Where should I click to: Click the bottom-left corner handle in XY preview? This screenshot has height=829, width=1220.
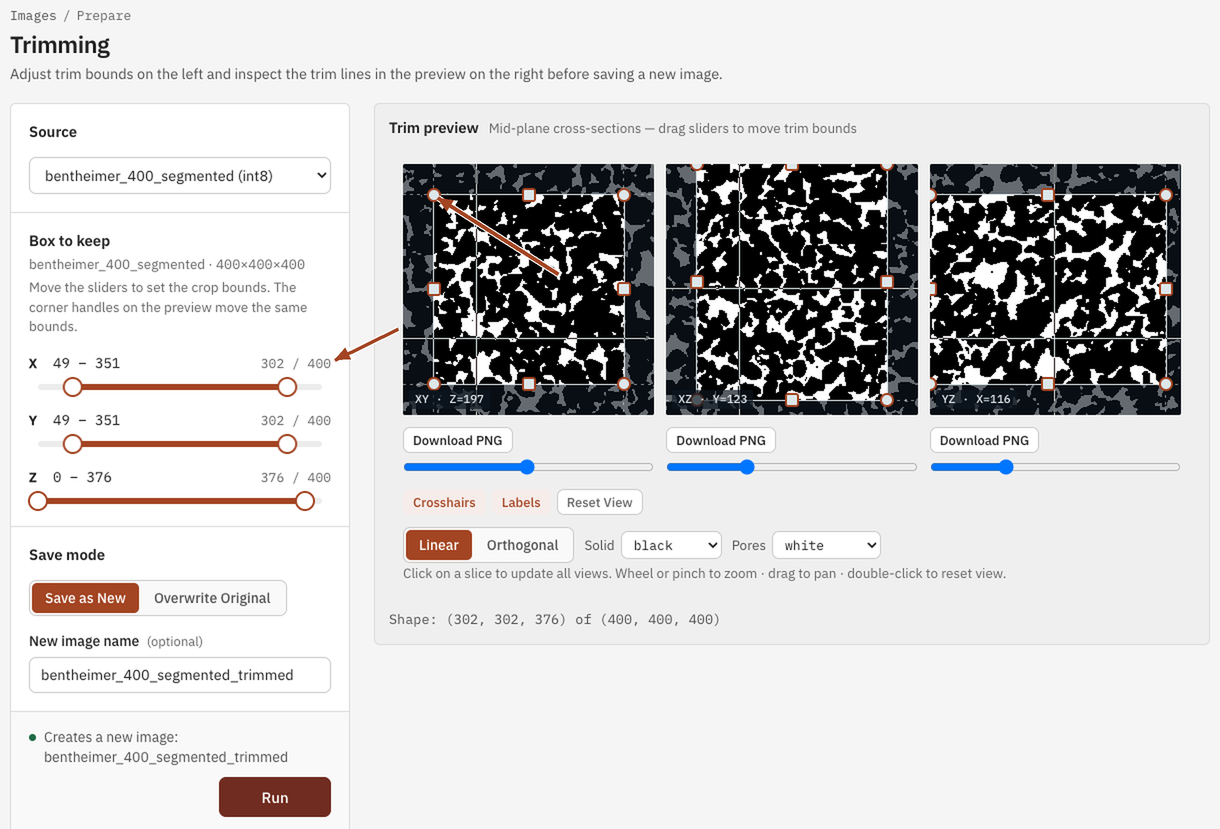pos(434,384)
